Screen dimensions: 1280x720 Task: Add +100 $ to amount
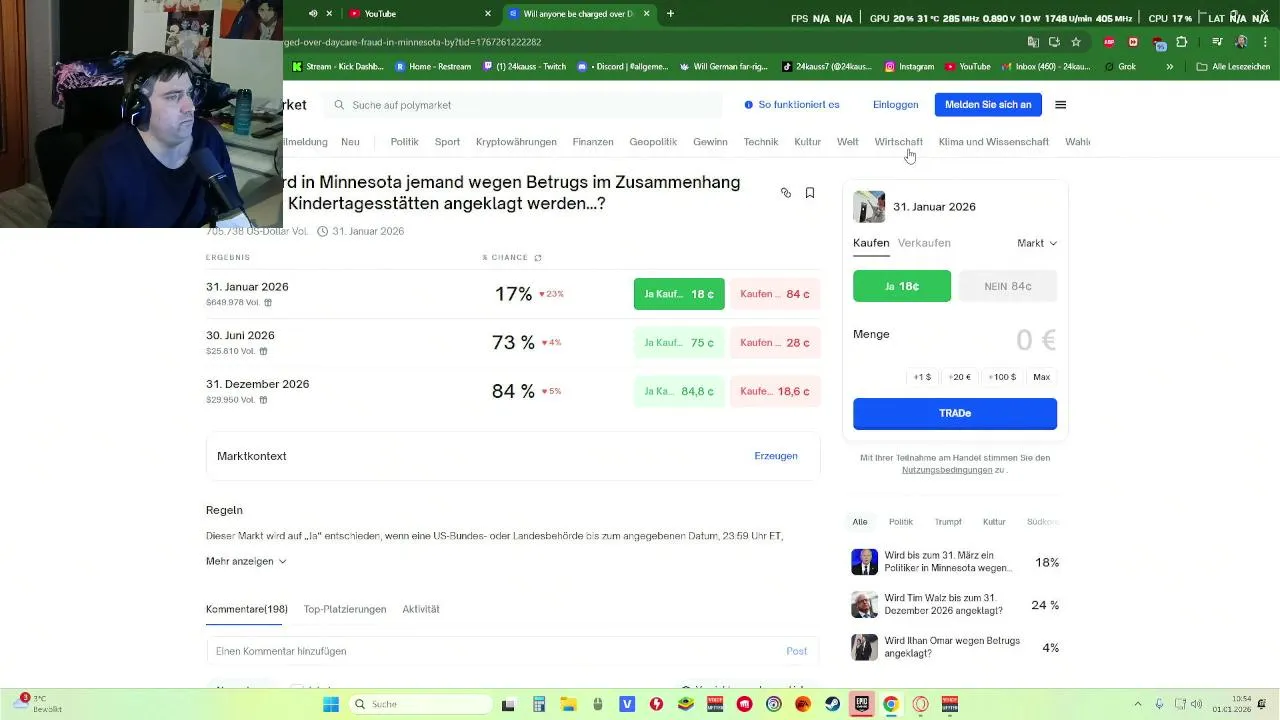(1002, 377)
